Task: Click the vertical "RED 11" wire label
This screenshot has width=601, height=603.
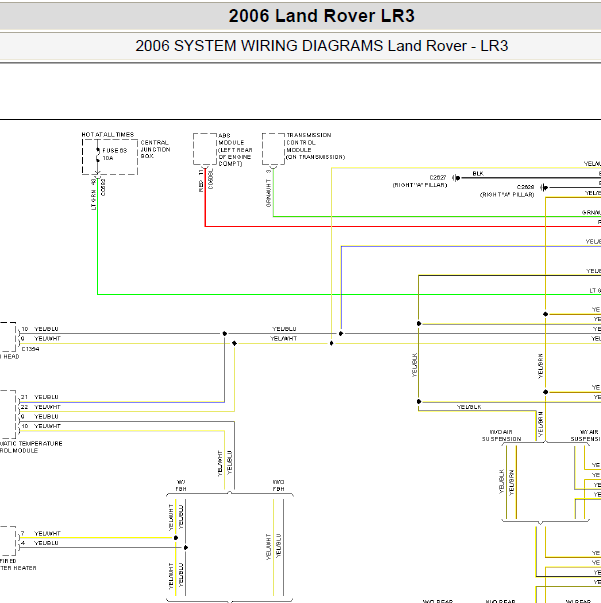Action: pos(201,181)
